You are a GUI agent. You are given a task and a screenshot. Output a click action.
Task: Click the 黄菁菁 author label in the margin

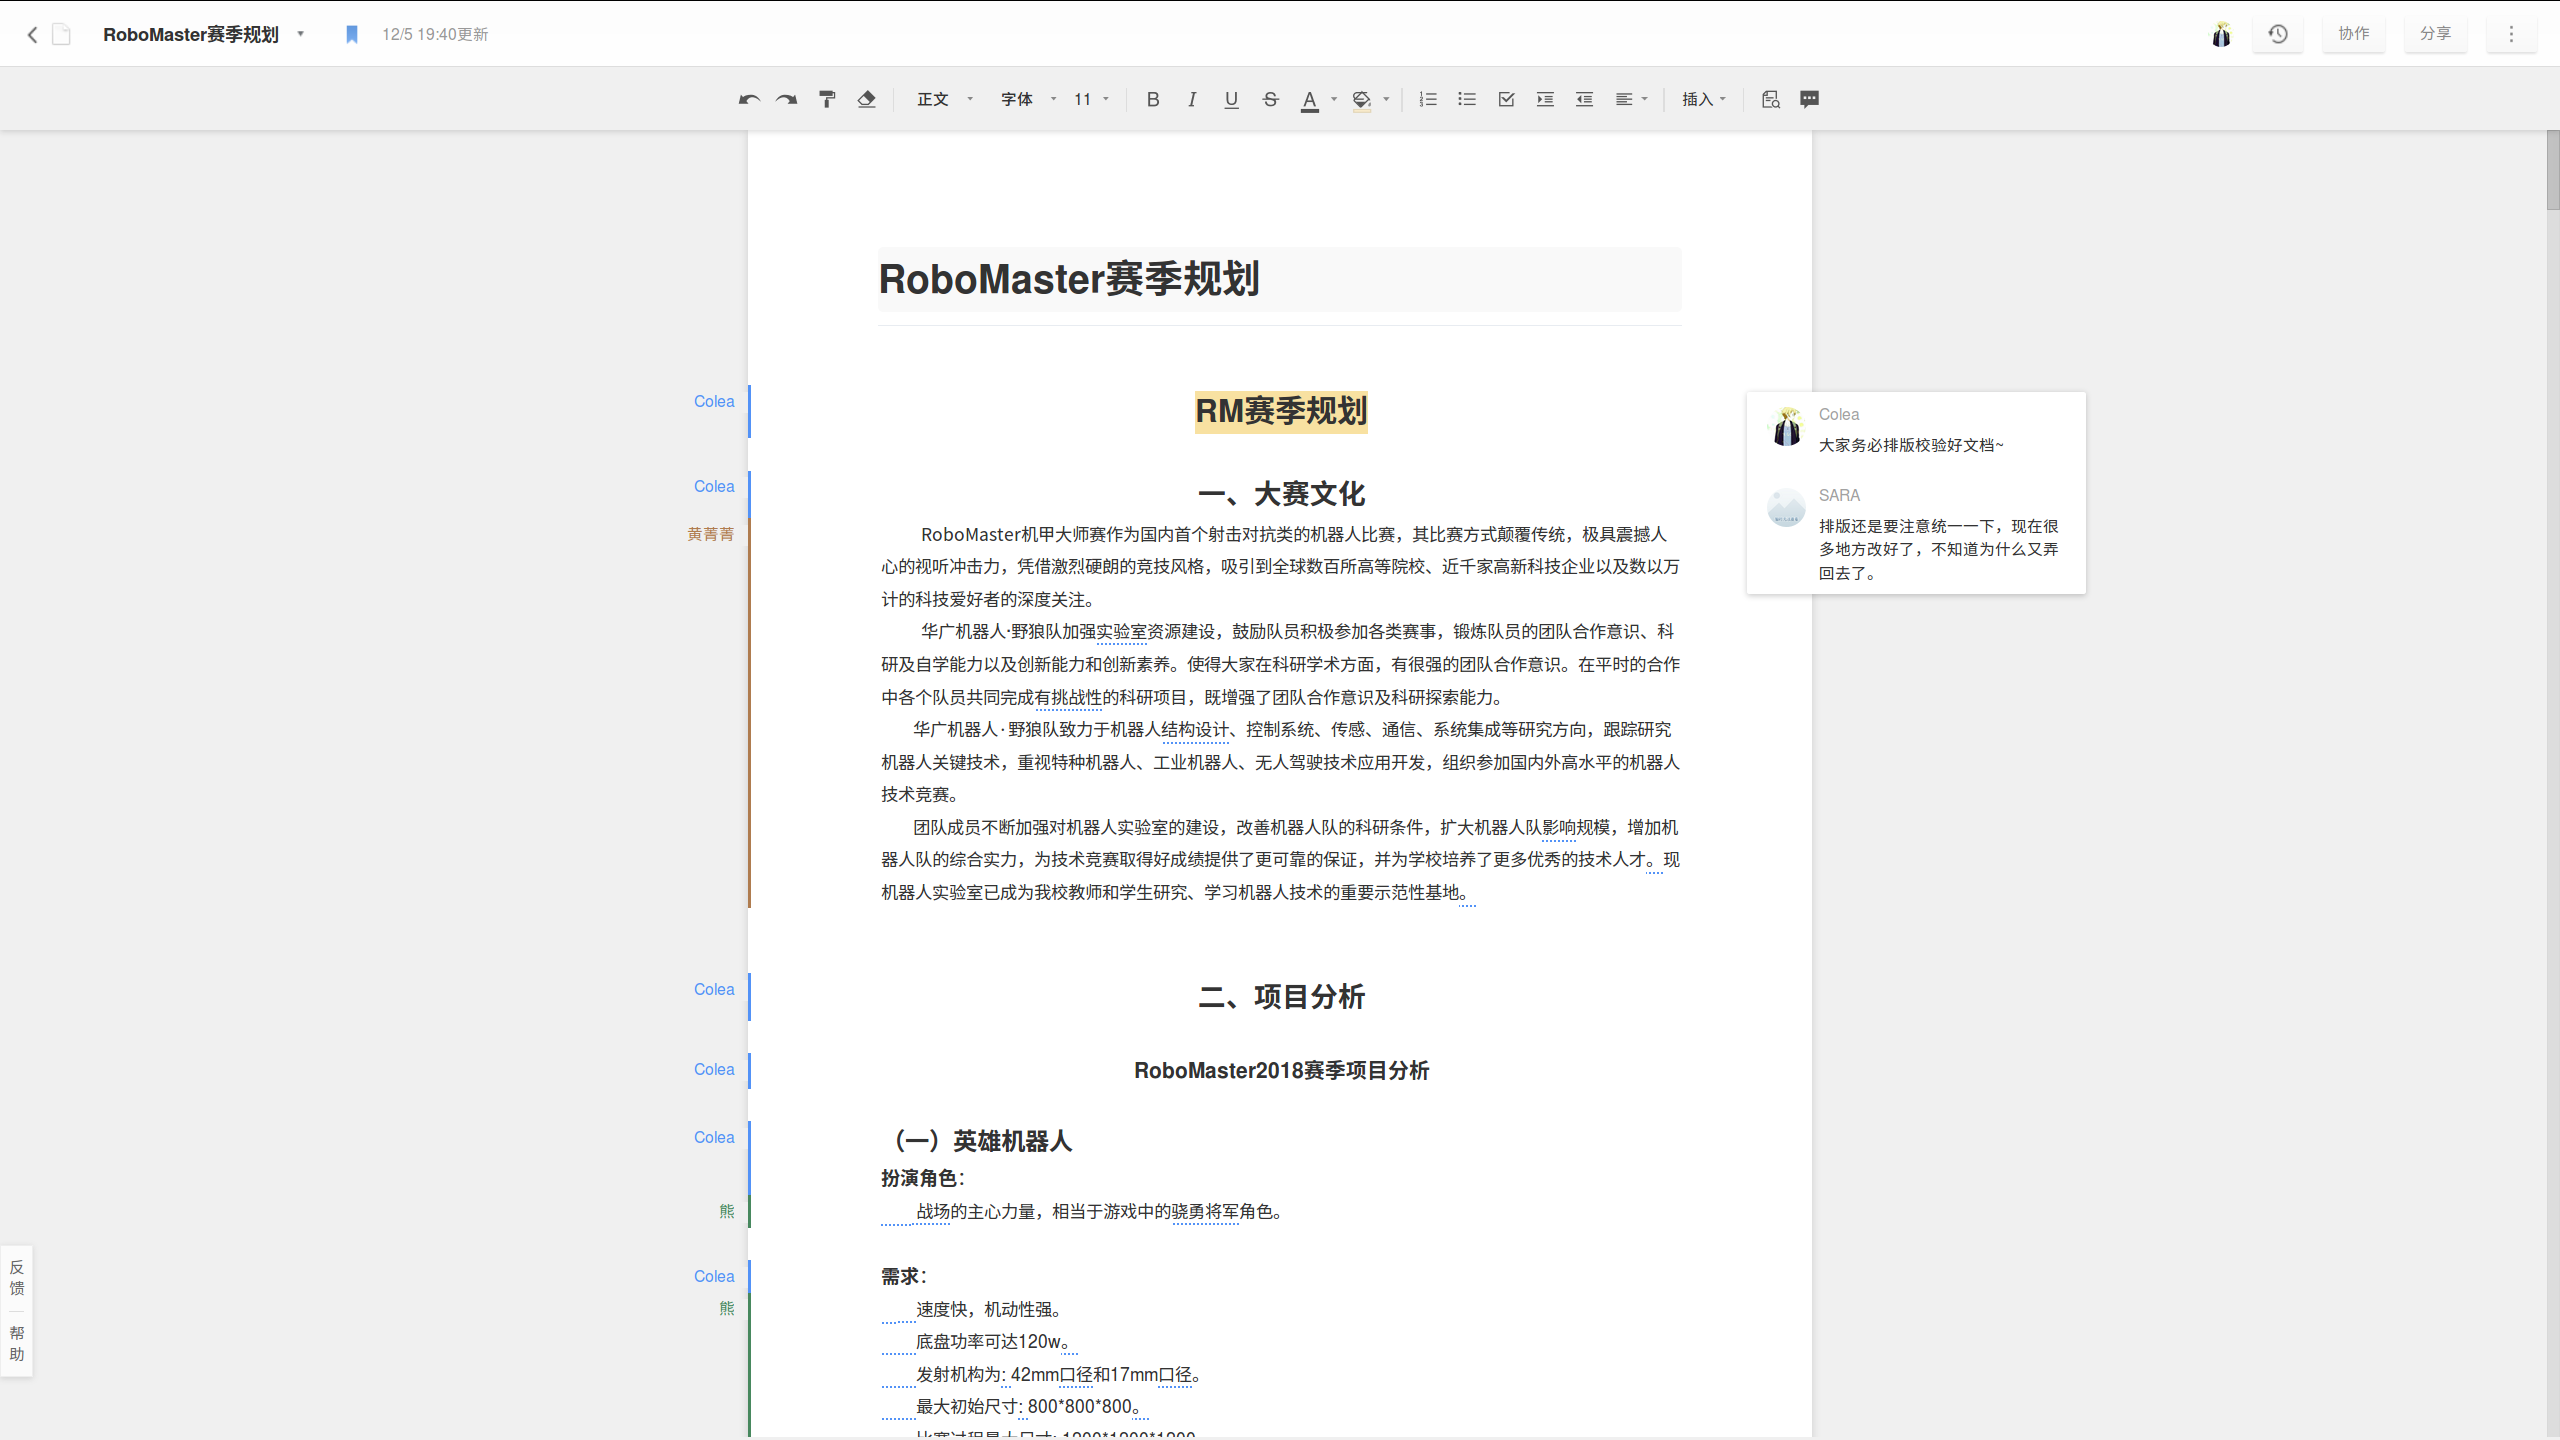tap(711, 535)
